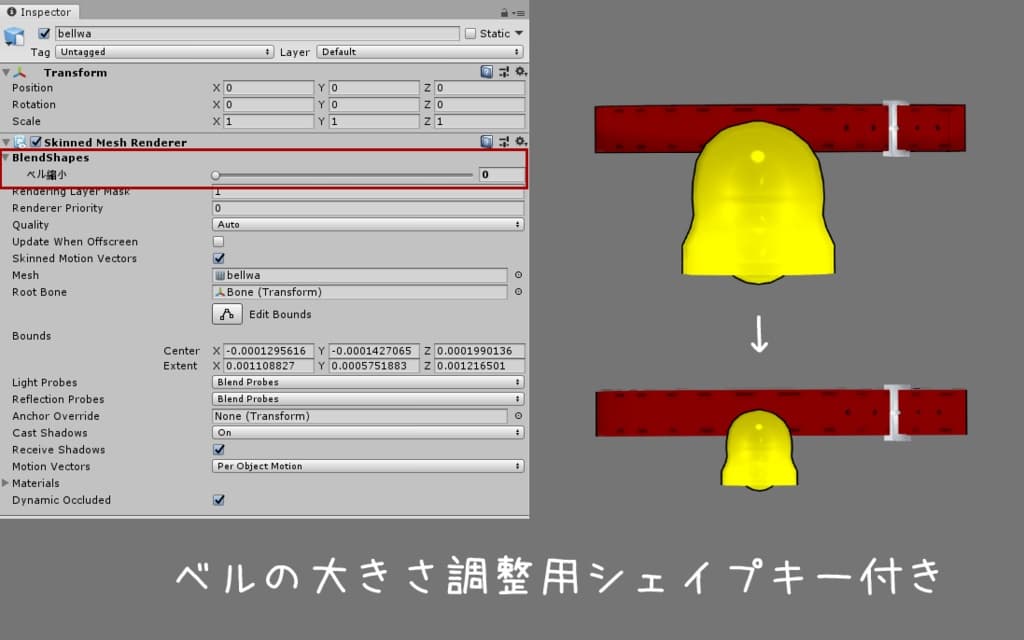Screen dimensions: 1024x640
Task: Toggle the Receive Shadows checkbox
Action: [219, 449]
